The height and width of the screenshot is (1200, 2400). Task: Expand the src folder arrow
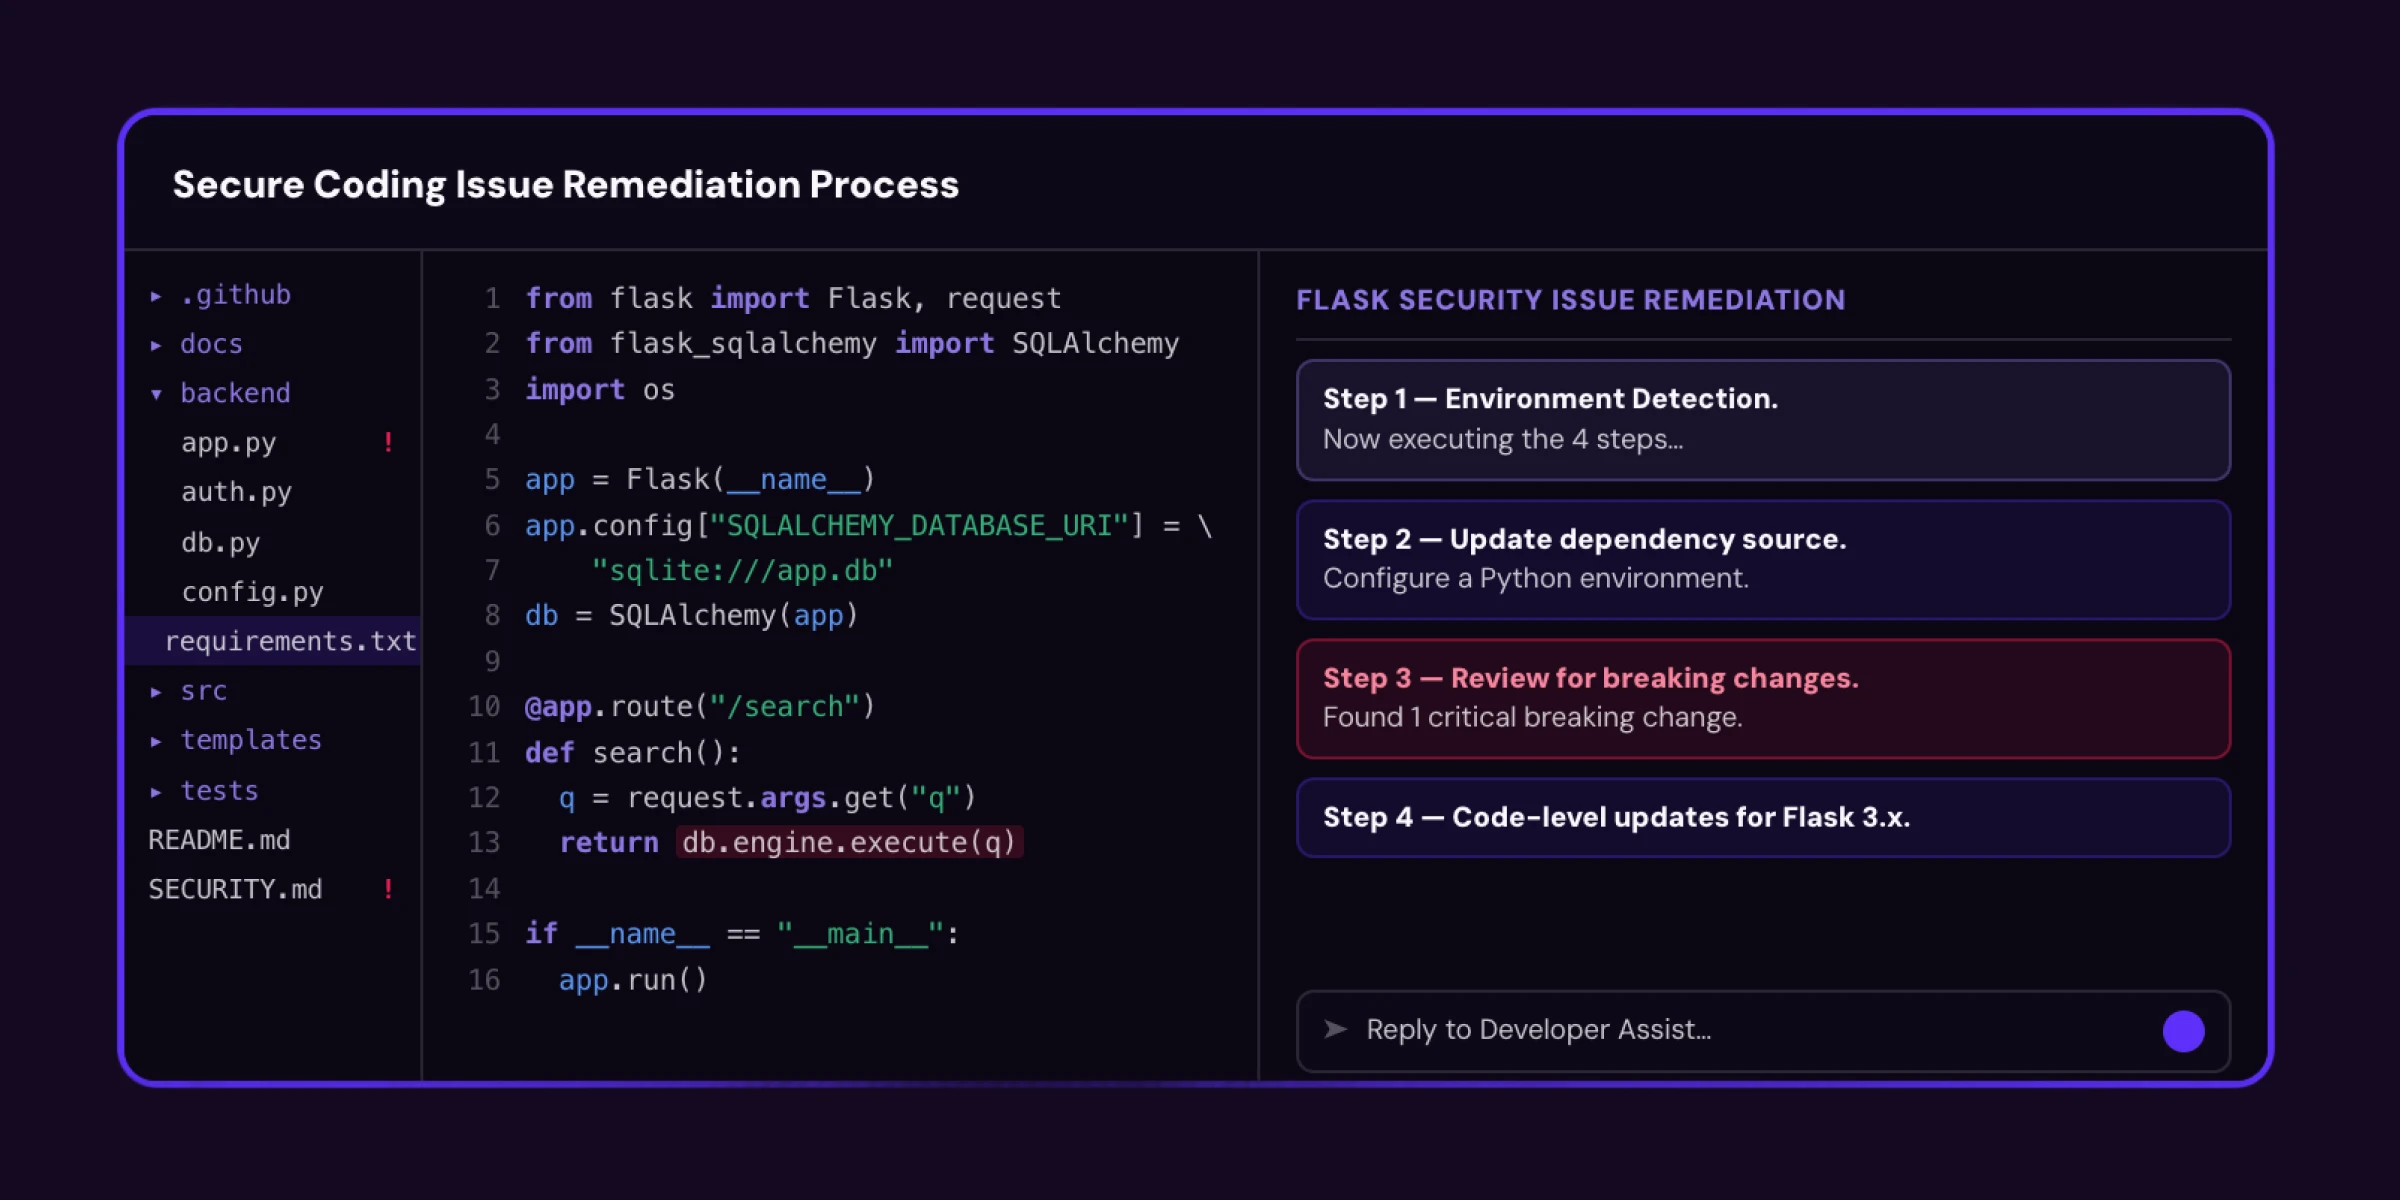tap(156, 692)
